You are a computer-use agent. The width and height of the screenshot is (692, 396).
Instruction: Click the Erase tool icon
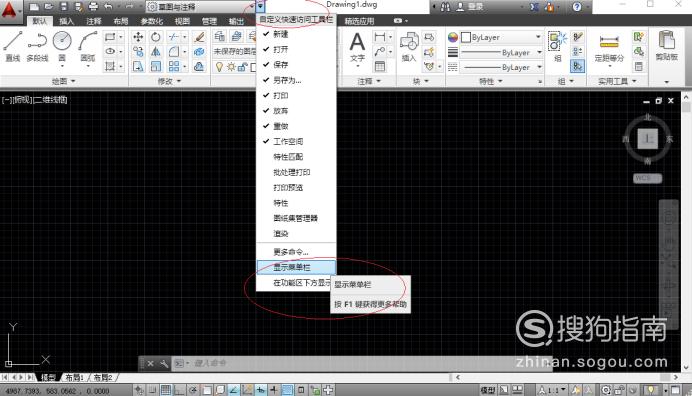[199, 38]
